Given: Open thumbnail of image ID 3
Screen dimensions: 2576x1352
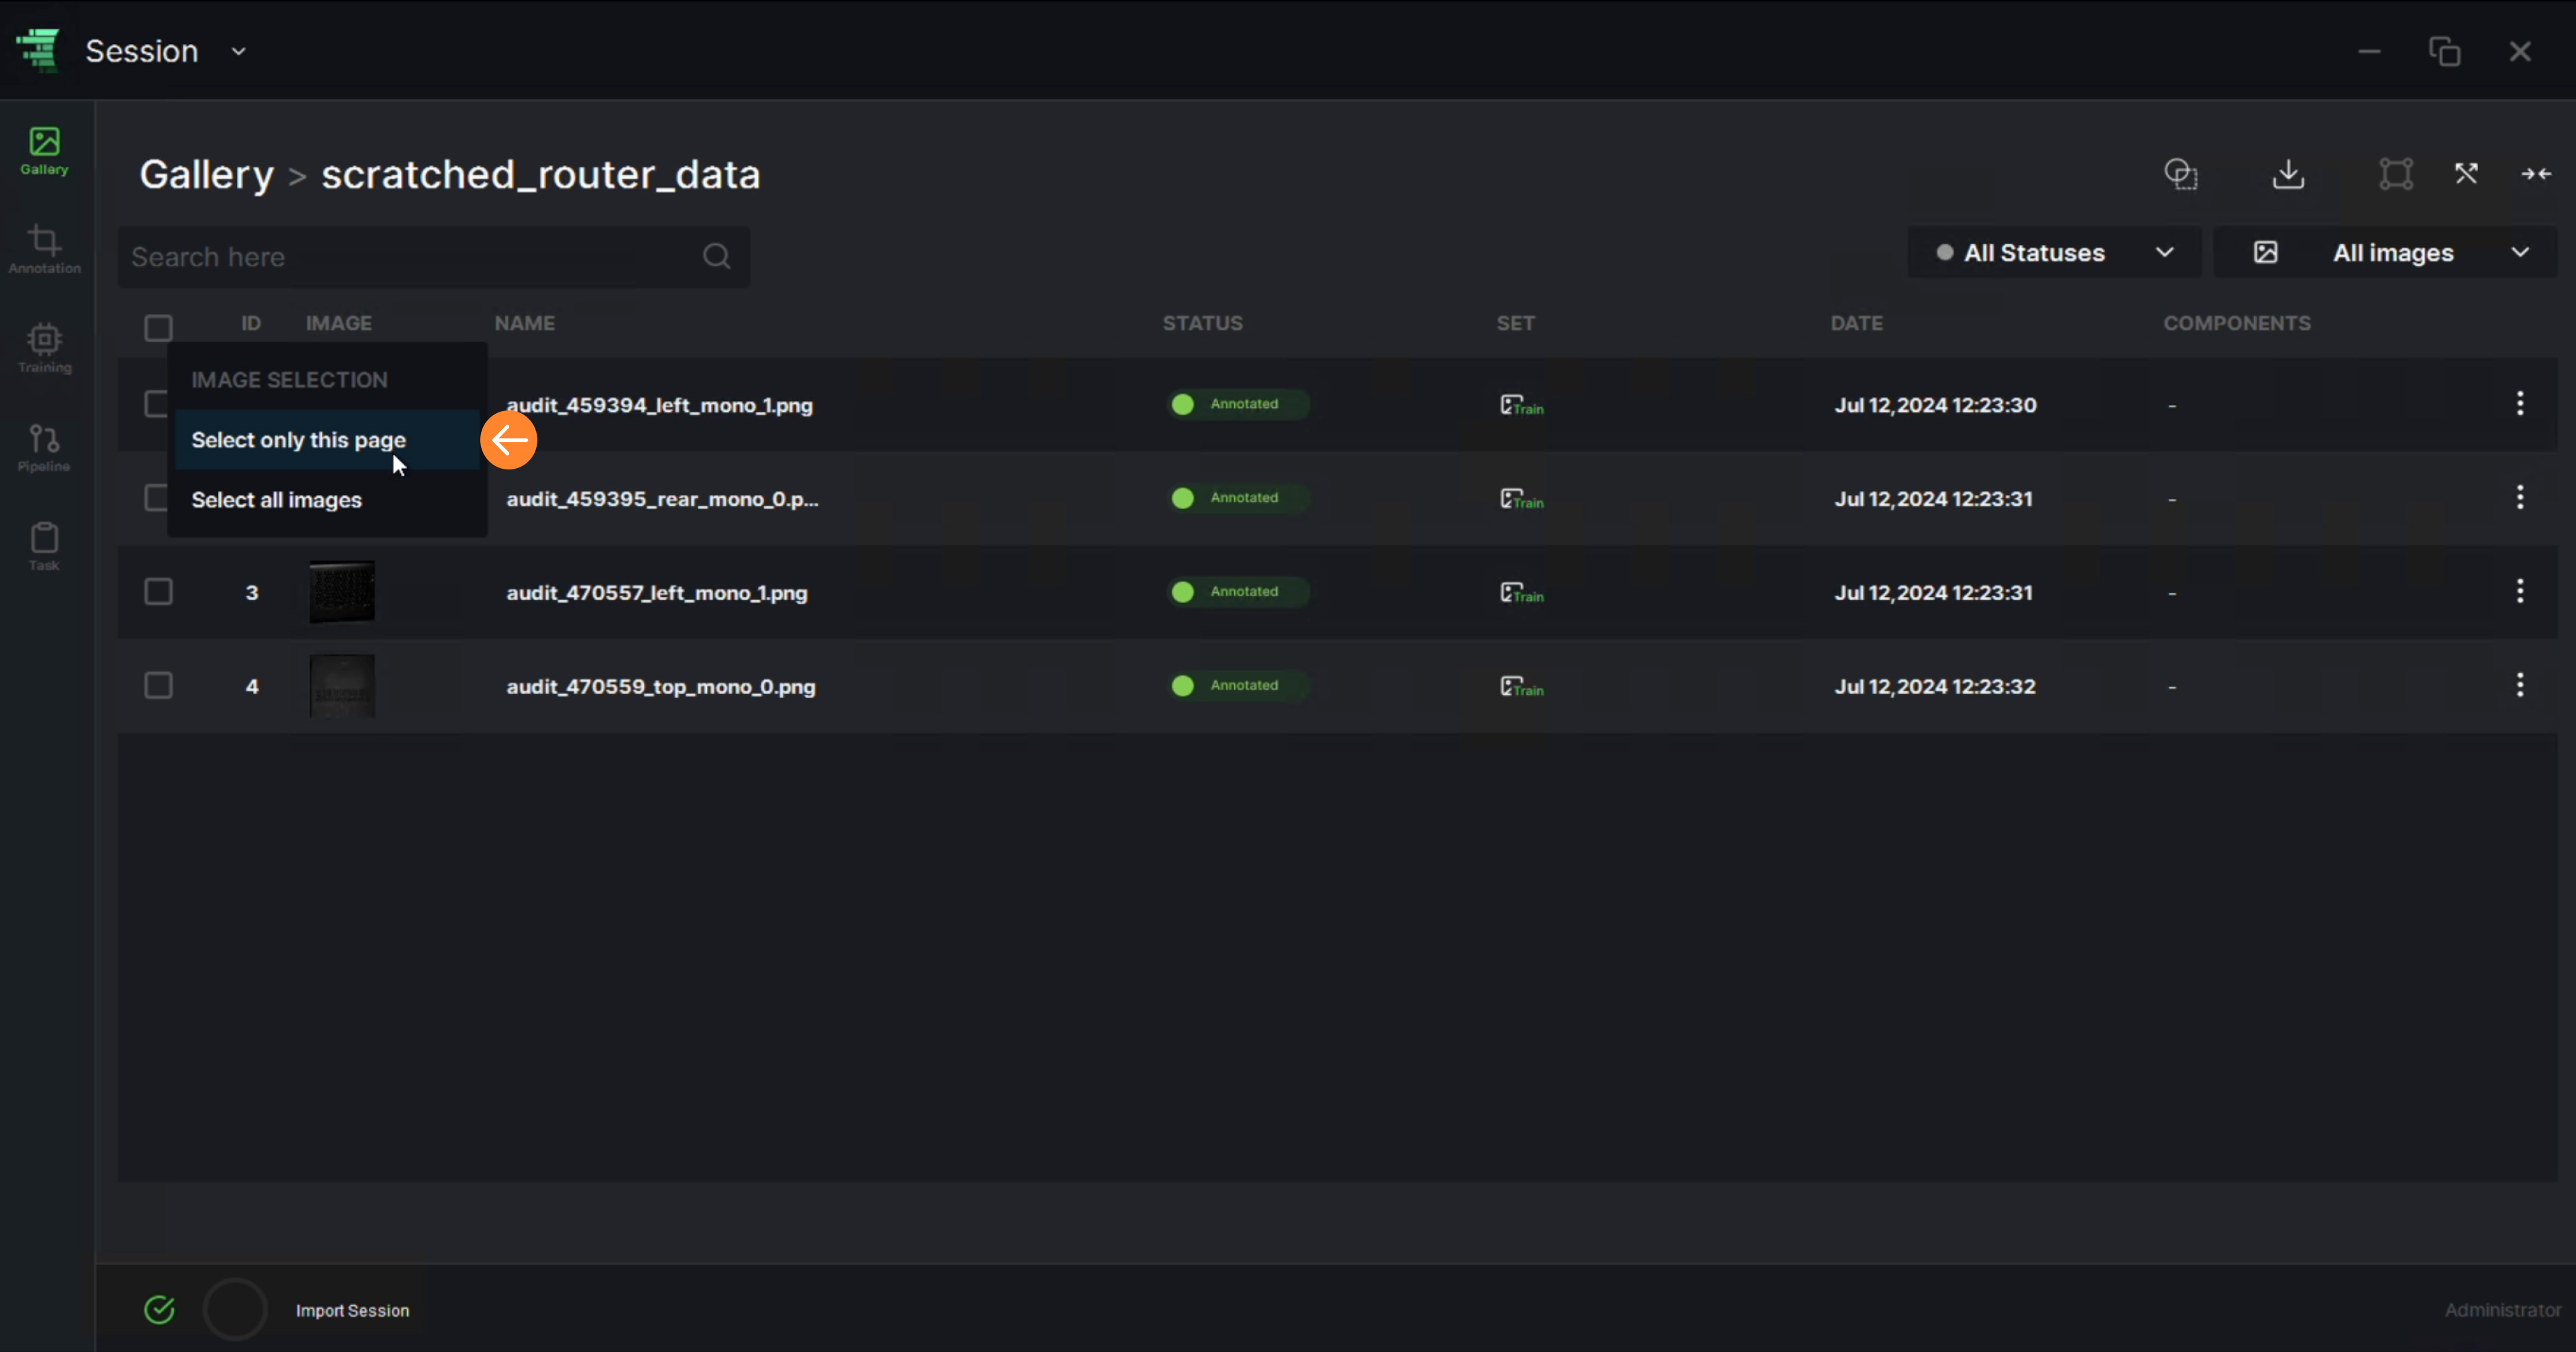Looking at the screenshot, I should (x=342, y=592).
